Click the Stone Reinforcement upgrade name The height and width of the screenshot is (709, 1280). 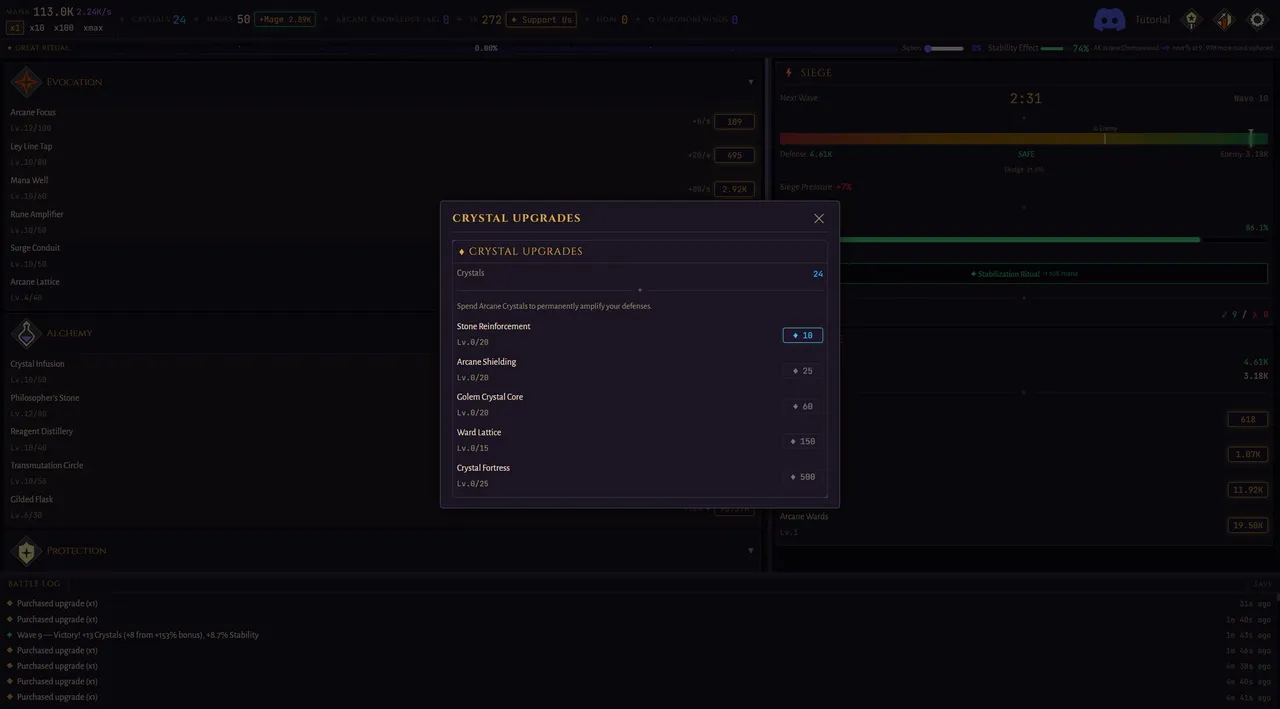pyautogui.click(x=494, y=327)
